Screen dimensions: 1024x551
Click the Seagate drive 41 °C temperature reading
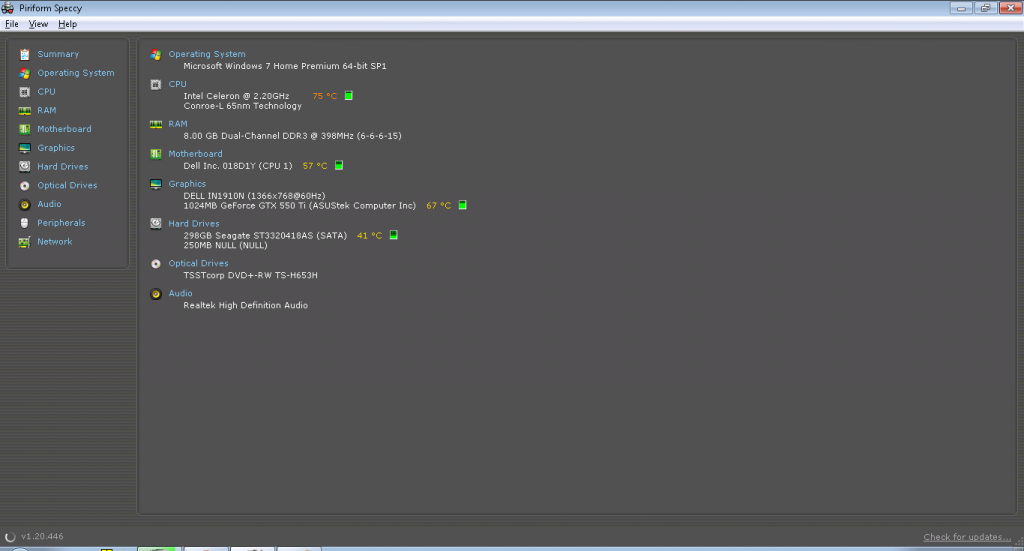(369, 236)
